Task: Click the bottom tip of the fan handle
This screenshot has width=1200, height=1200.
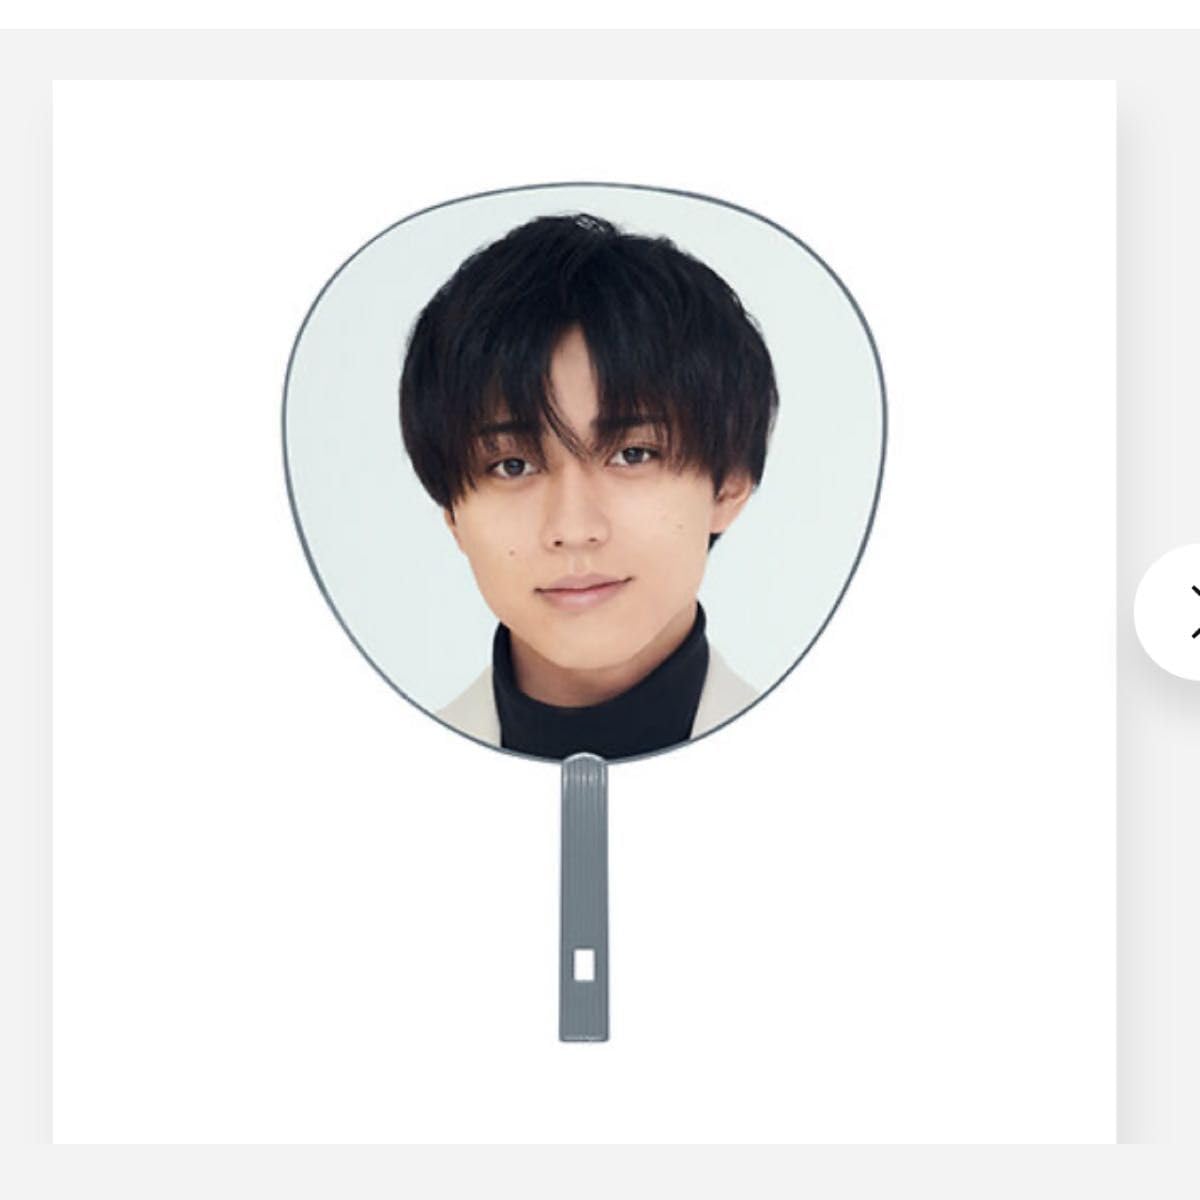Action: click(584, 1035)
